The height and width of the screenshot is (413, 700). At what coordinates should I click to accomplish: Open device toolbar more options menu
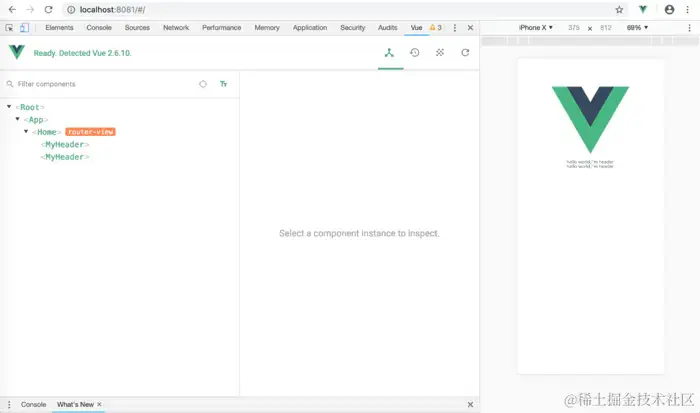pos(689,28)
